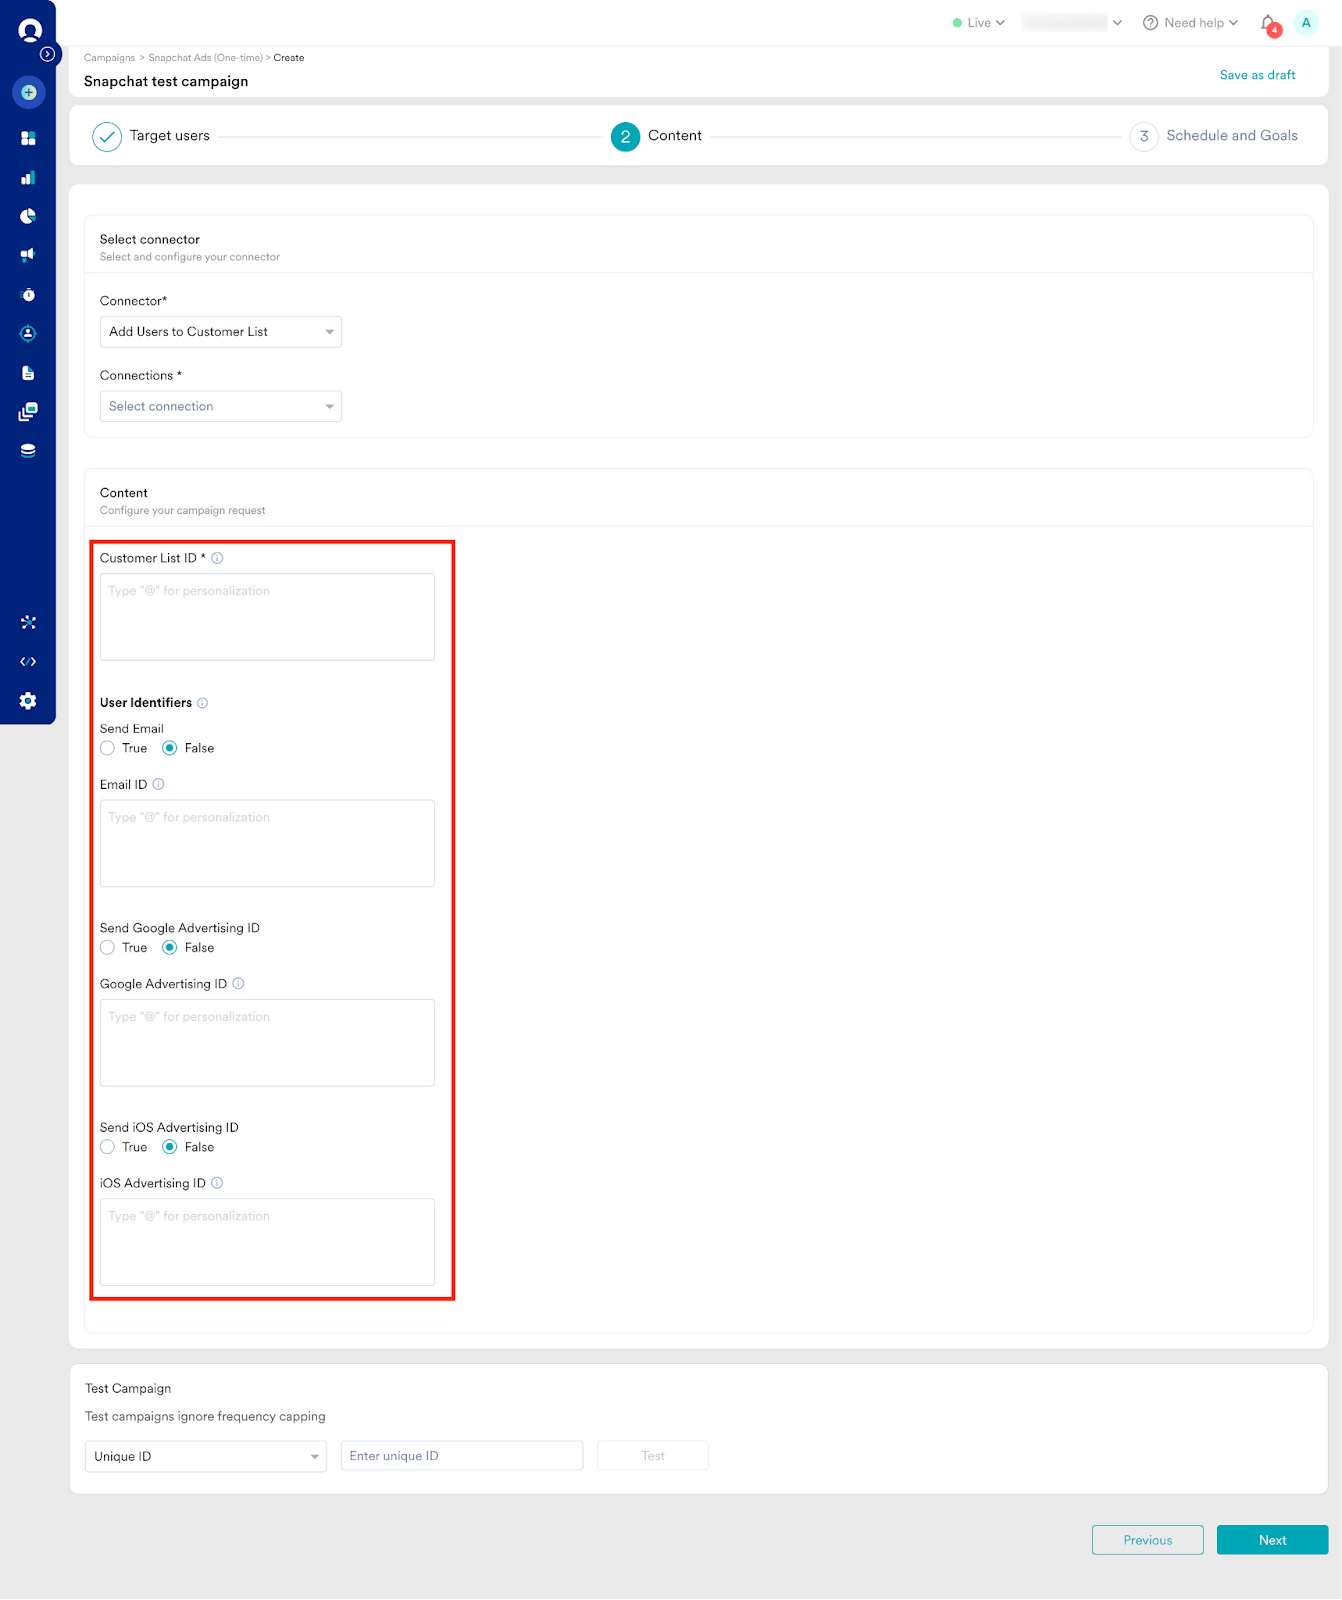Open the user target personalization icon
The image size is (1342, 1600).
(28, 333)
